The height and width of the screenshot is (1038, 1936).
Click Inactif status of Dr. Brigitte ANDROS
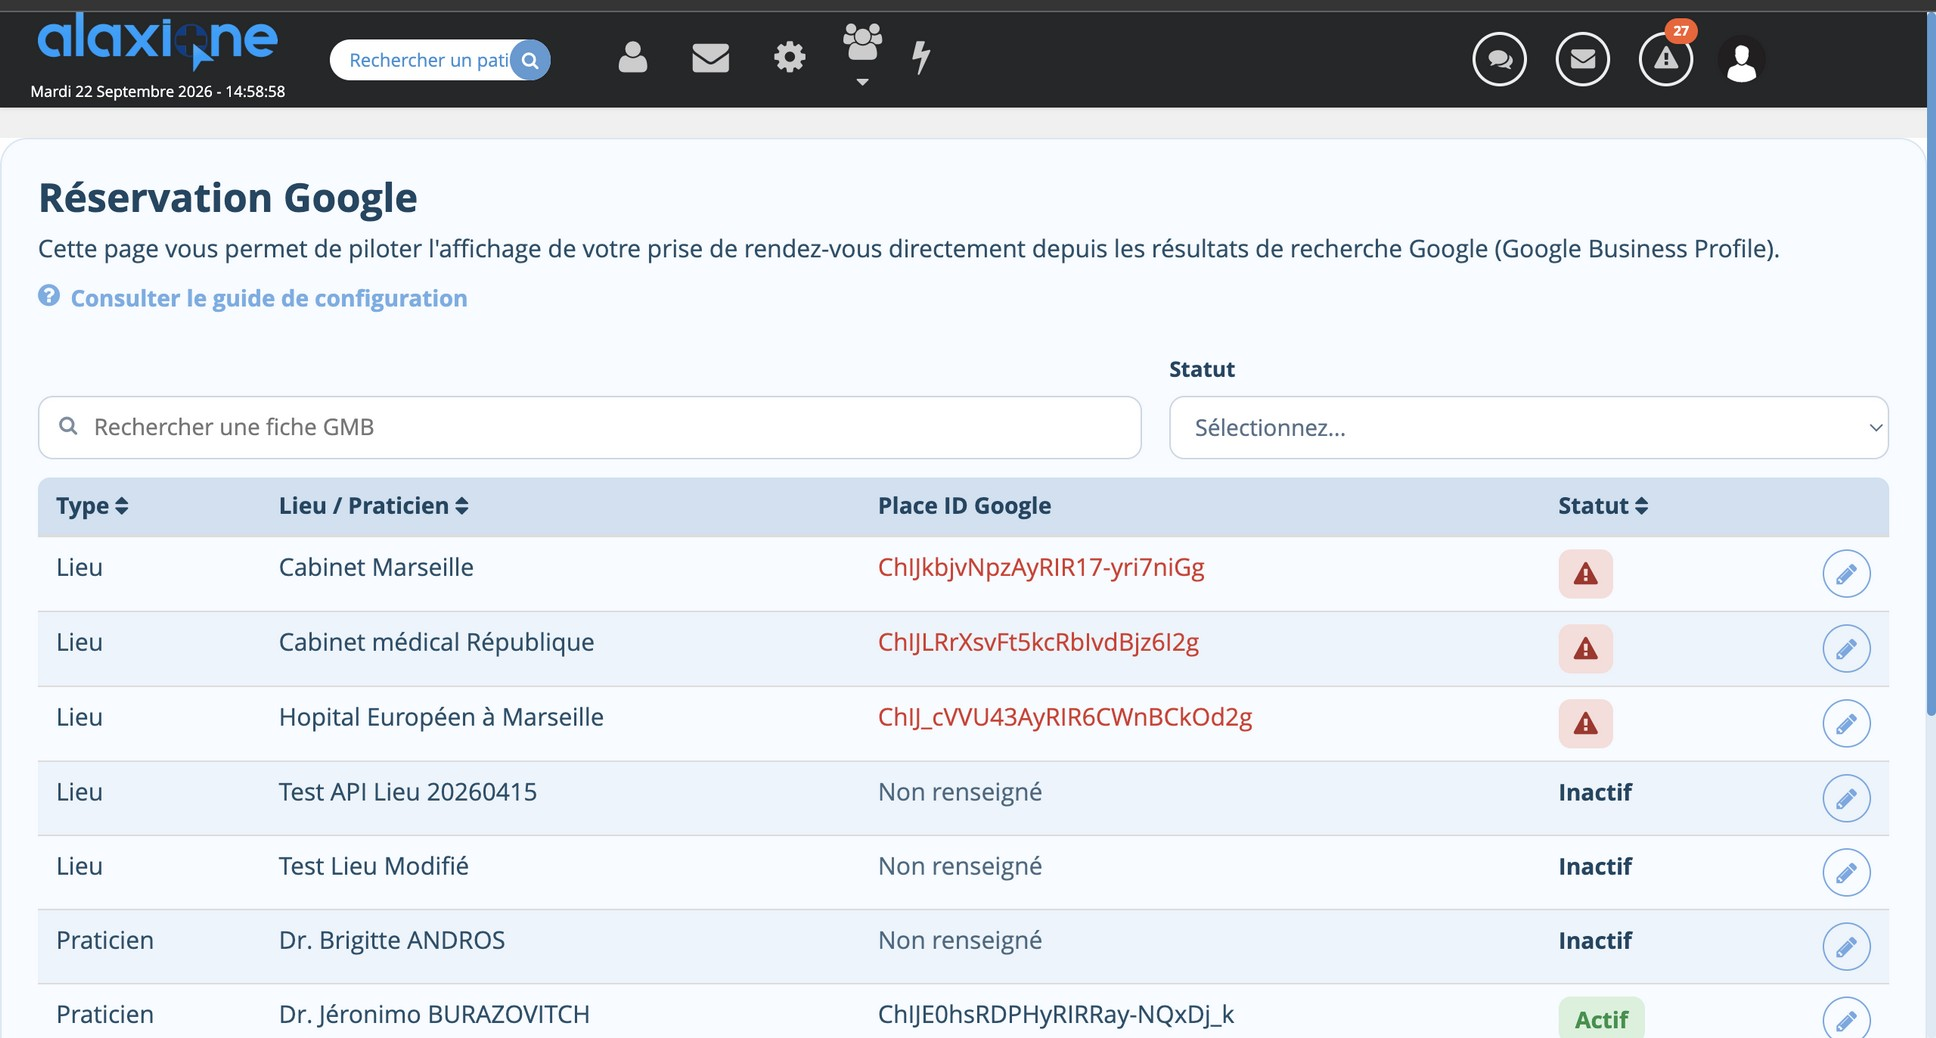[1595, 941]
